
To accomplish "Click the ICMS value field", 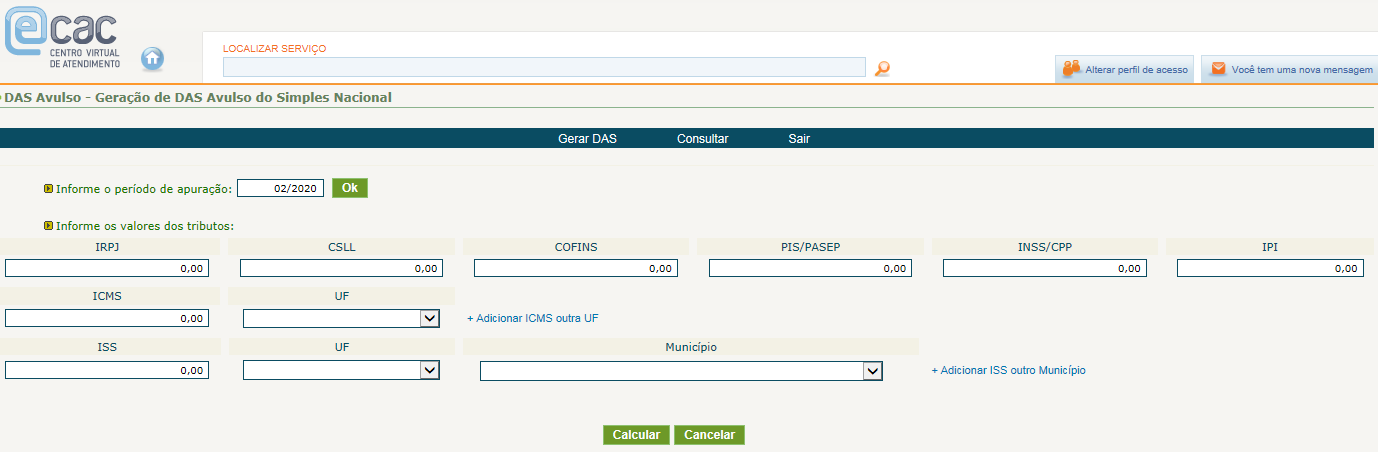I will 107,318.
